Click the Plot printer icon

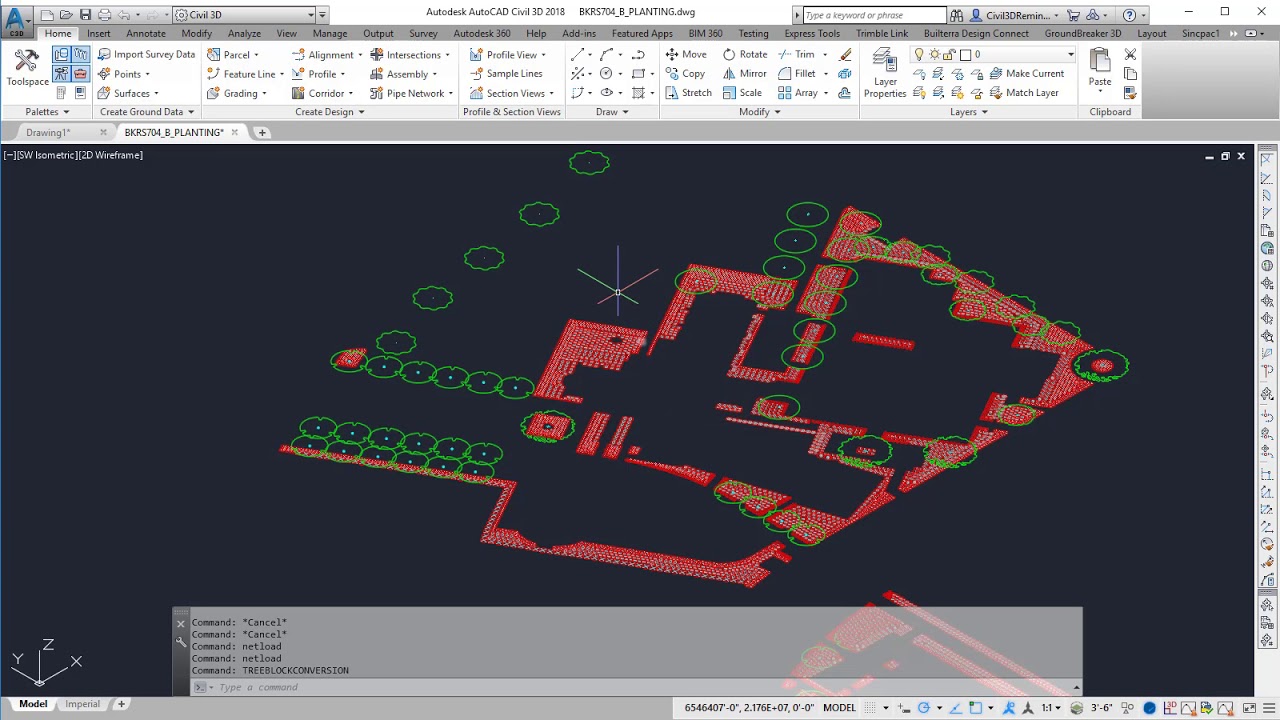[x=104, y=15]
